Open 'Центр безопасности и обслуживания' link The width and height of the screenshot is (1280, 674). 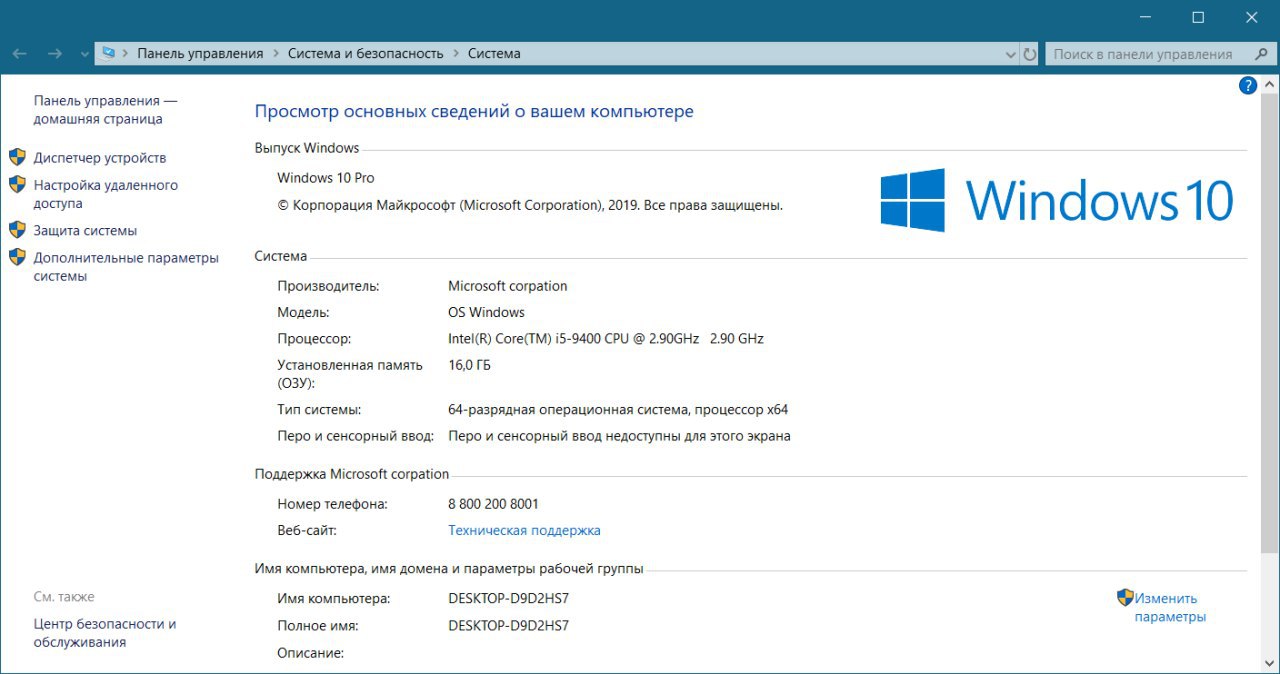click(105, 633)
